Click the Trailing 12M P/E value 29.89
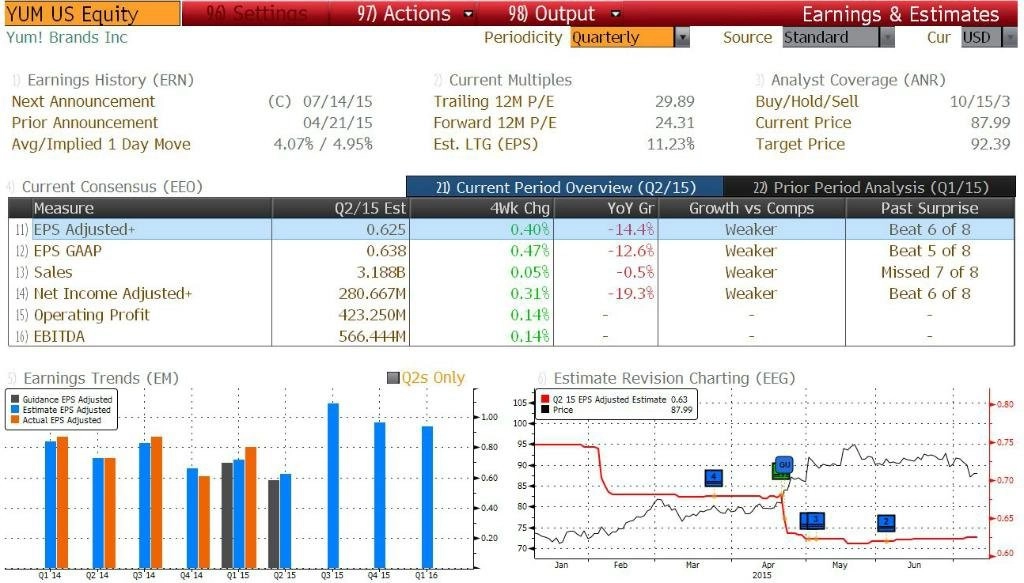 tap(675, 102)
